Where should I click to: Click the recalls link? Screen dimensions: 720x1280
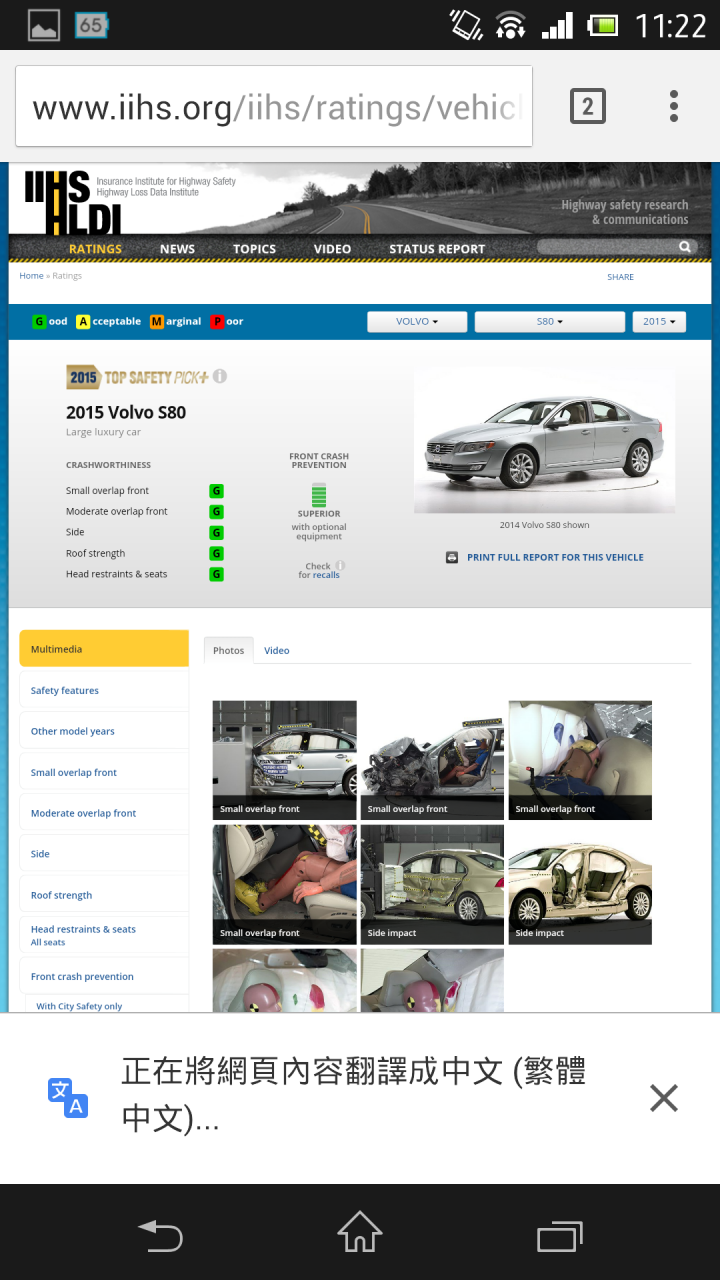(x=326, y=575)
